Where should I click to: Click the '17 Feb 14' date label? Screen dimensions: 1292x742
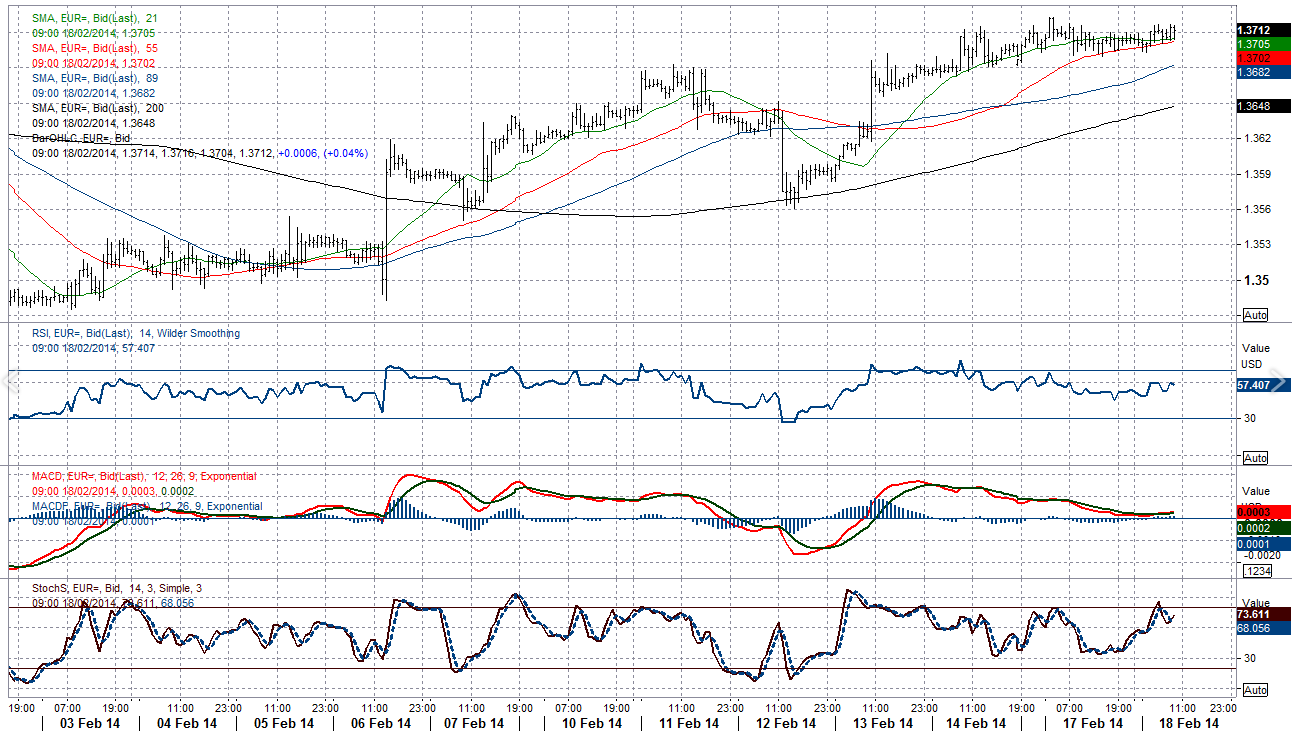1093,723
